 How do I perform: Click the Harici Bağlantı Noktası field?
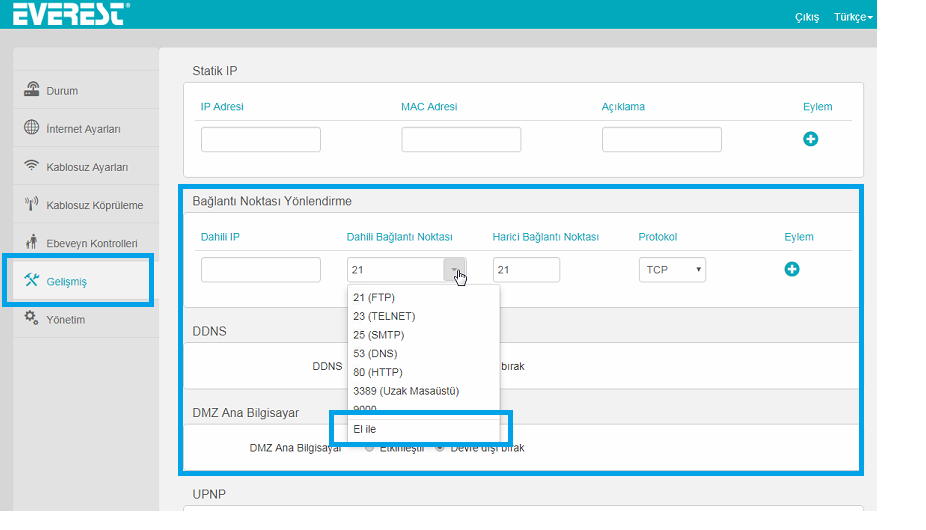[x=526, y=269]
